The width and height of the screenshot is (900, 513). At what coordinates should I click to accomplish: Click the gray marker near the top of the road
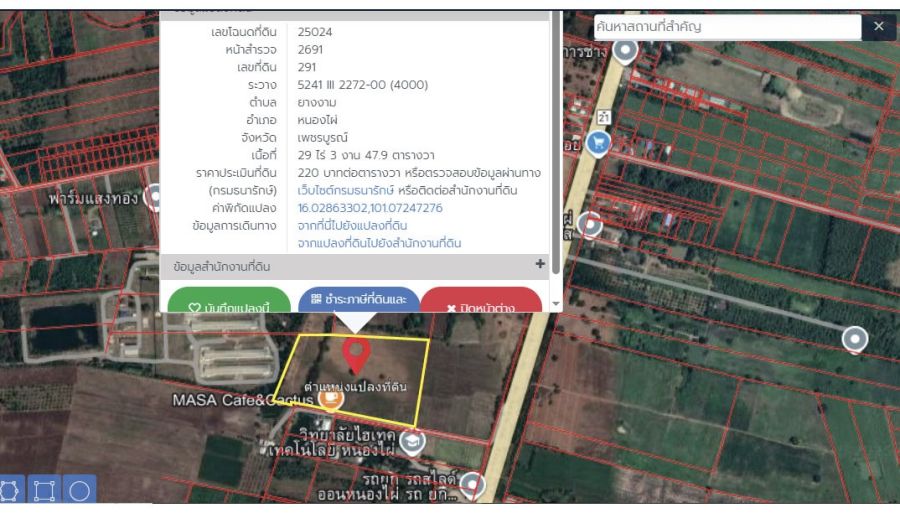(x=627, y=50)
